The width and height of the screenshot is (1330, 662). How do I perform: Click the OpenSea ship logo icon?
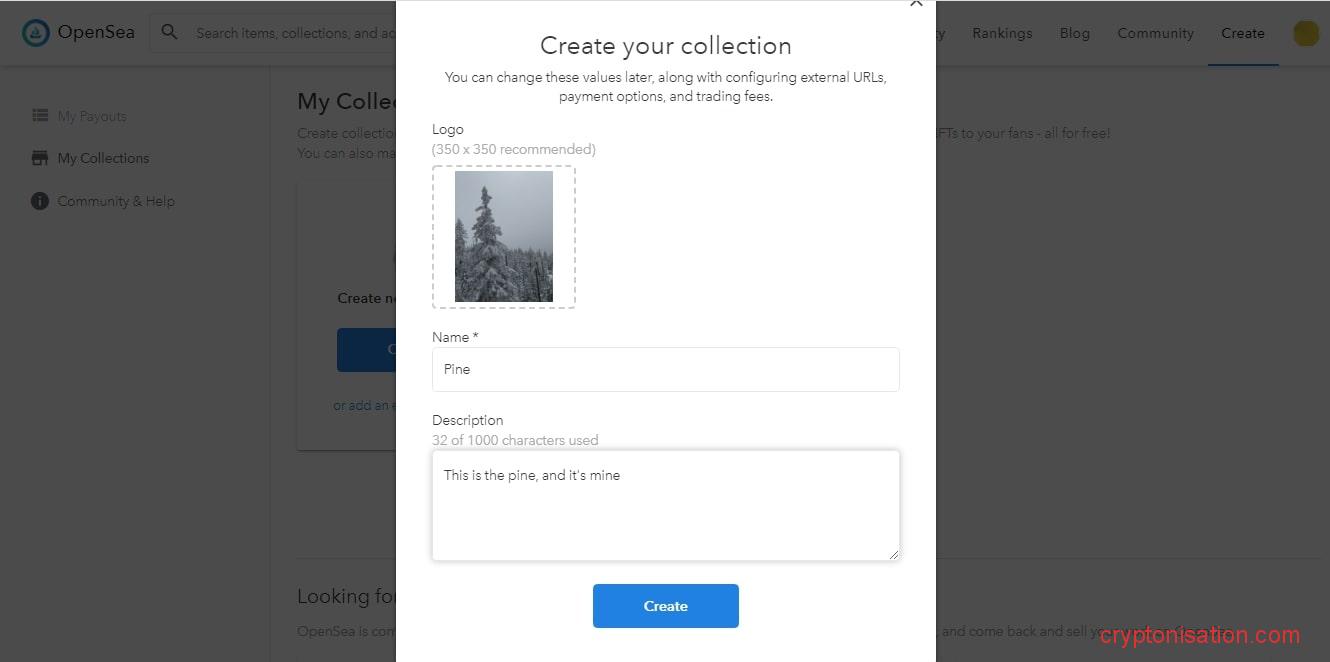tap(36, 33)
